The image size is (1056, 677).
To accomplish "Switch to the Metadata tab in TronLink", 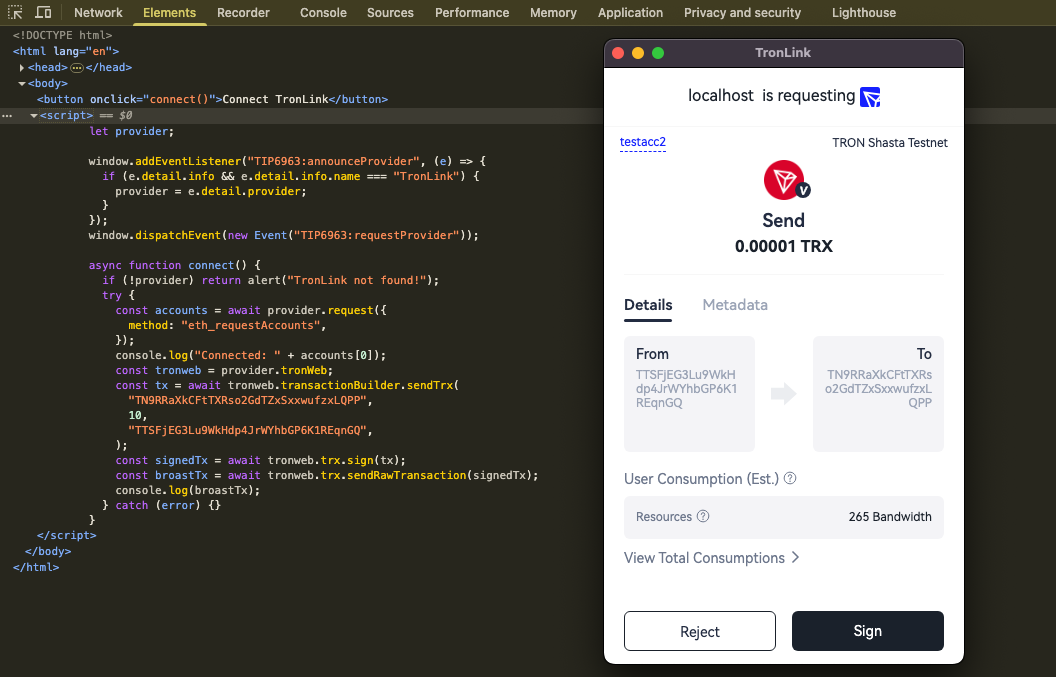I will (x=735, y=305).
